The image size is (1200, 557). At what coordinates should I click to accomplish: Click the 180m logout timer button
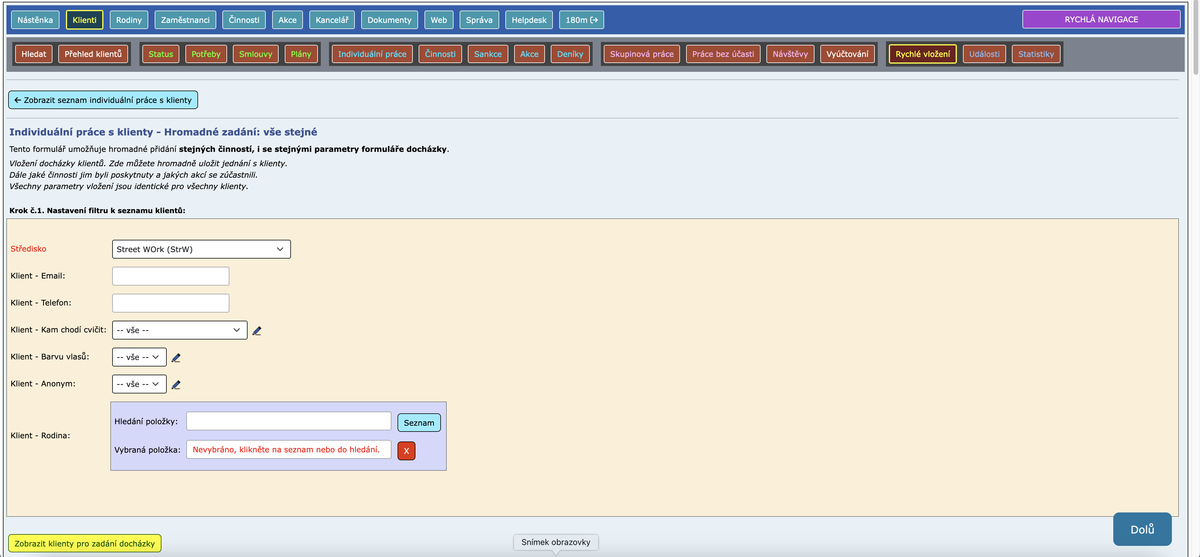pos(581,20)
